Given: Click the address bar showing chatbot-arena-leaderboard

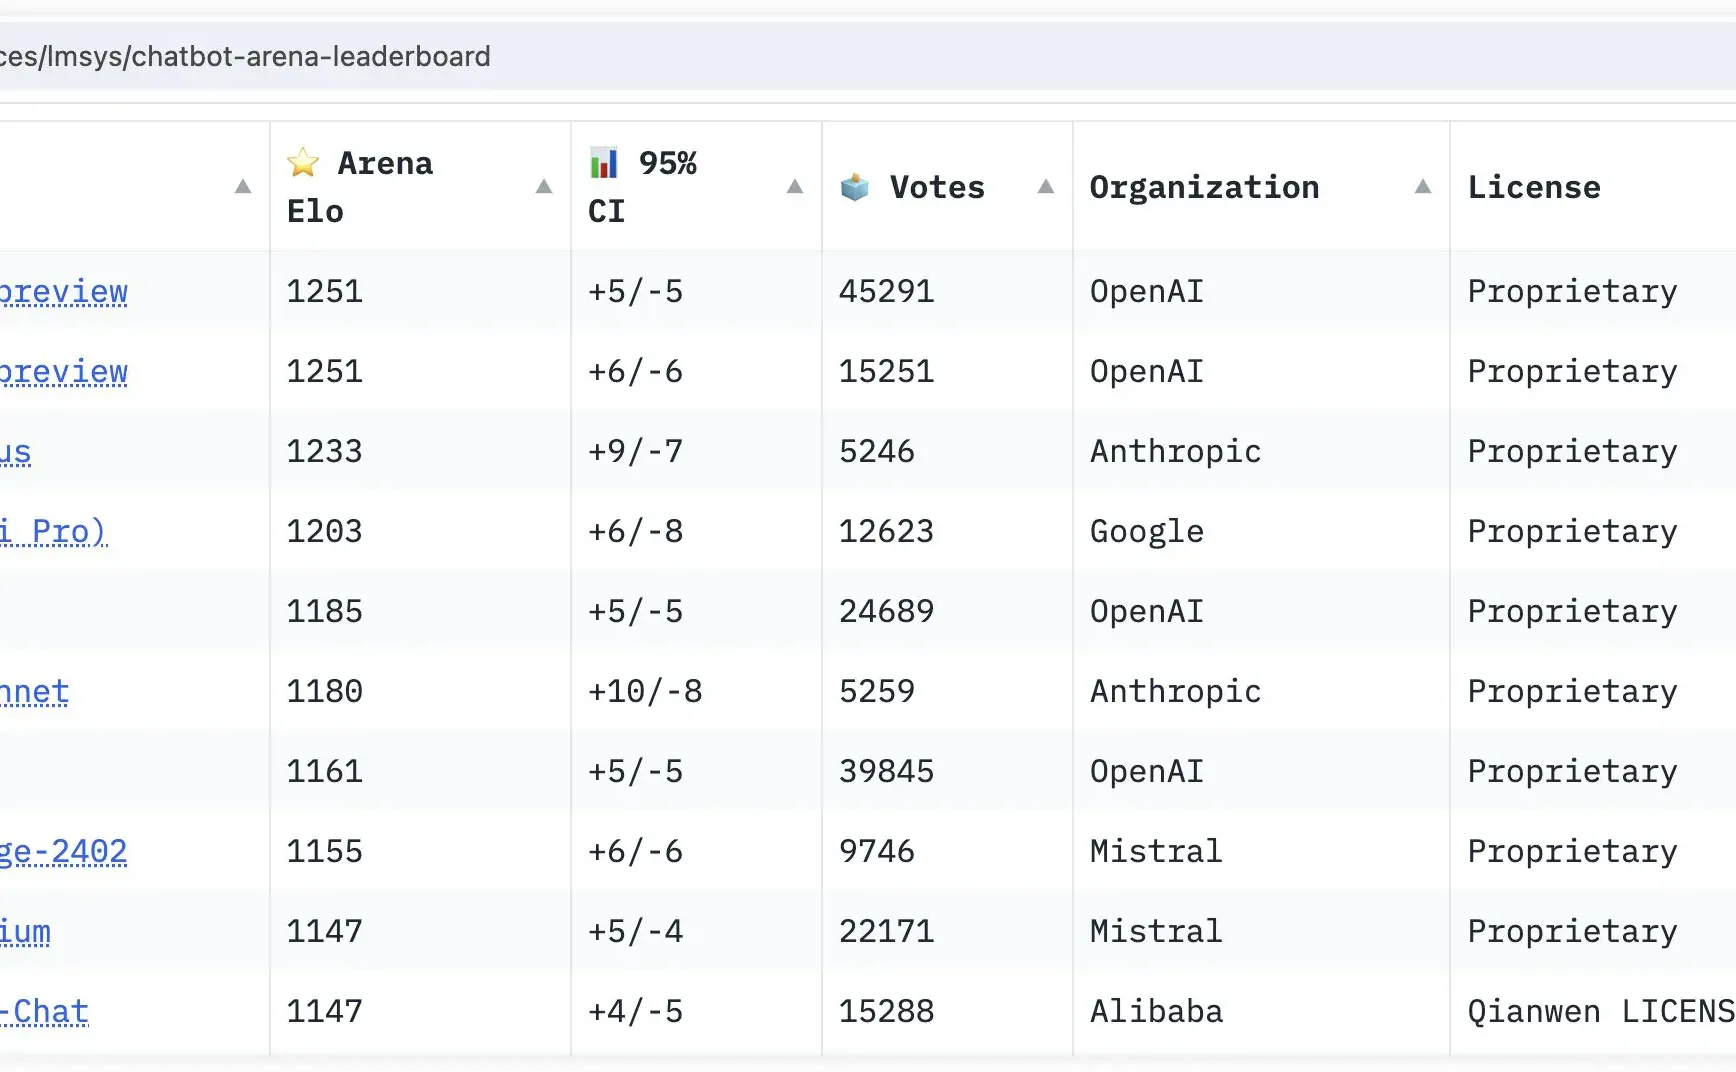Looking at the screenshot, I should tap(868, 57).
